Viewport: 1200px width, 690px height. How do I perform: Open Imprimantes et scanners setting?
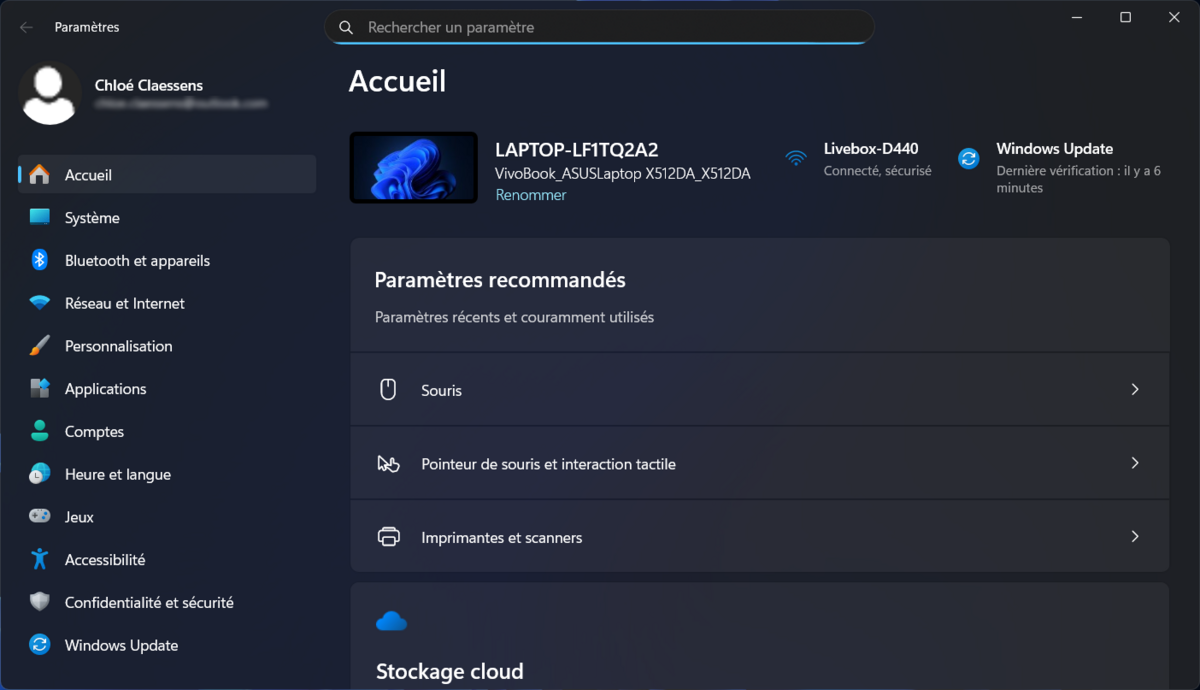tap(760, 537)
